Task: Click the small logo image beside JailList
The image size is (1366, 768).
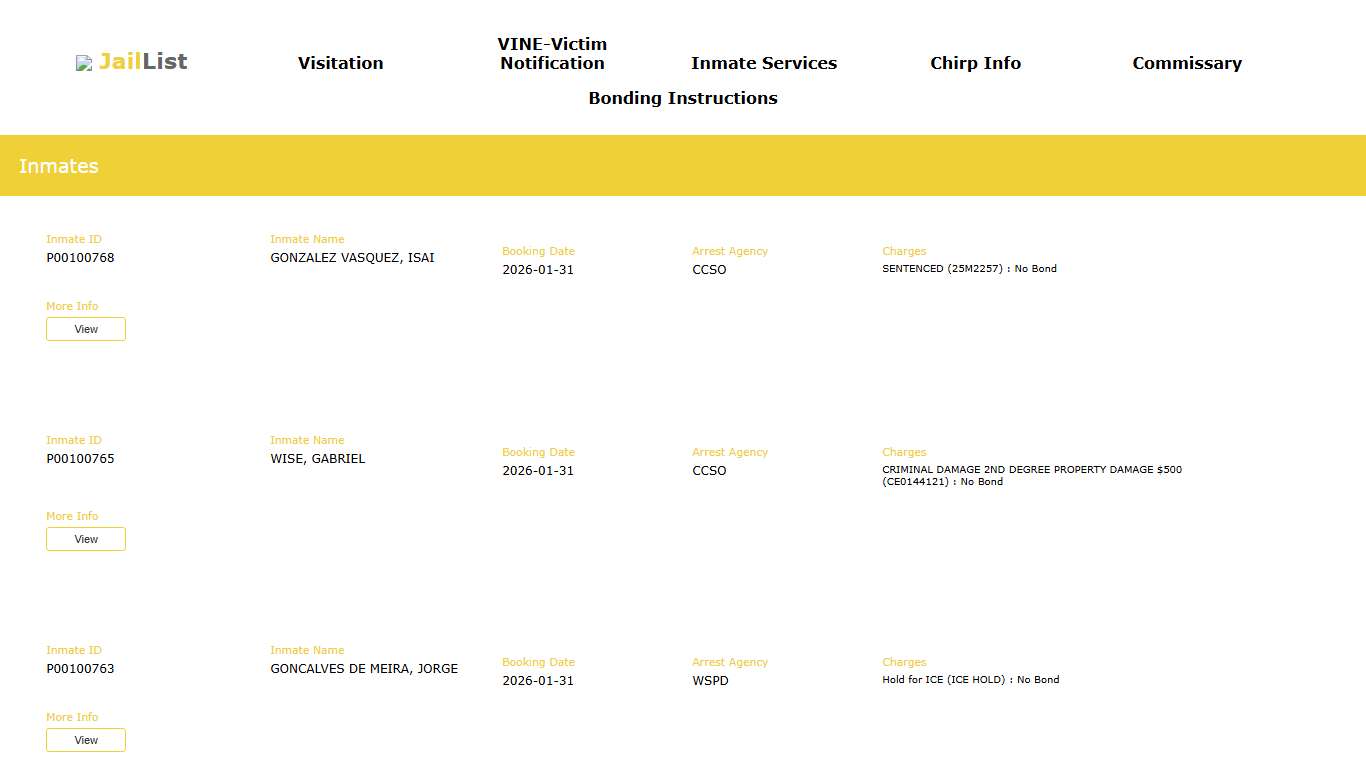Action: tap(84, 63)
